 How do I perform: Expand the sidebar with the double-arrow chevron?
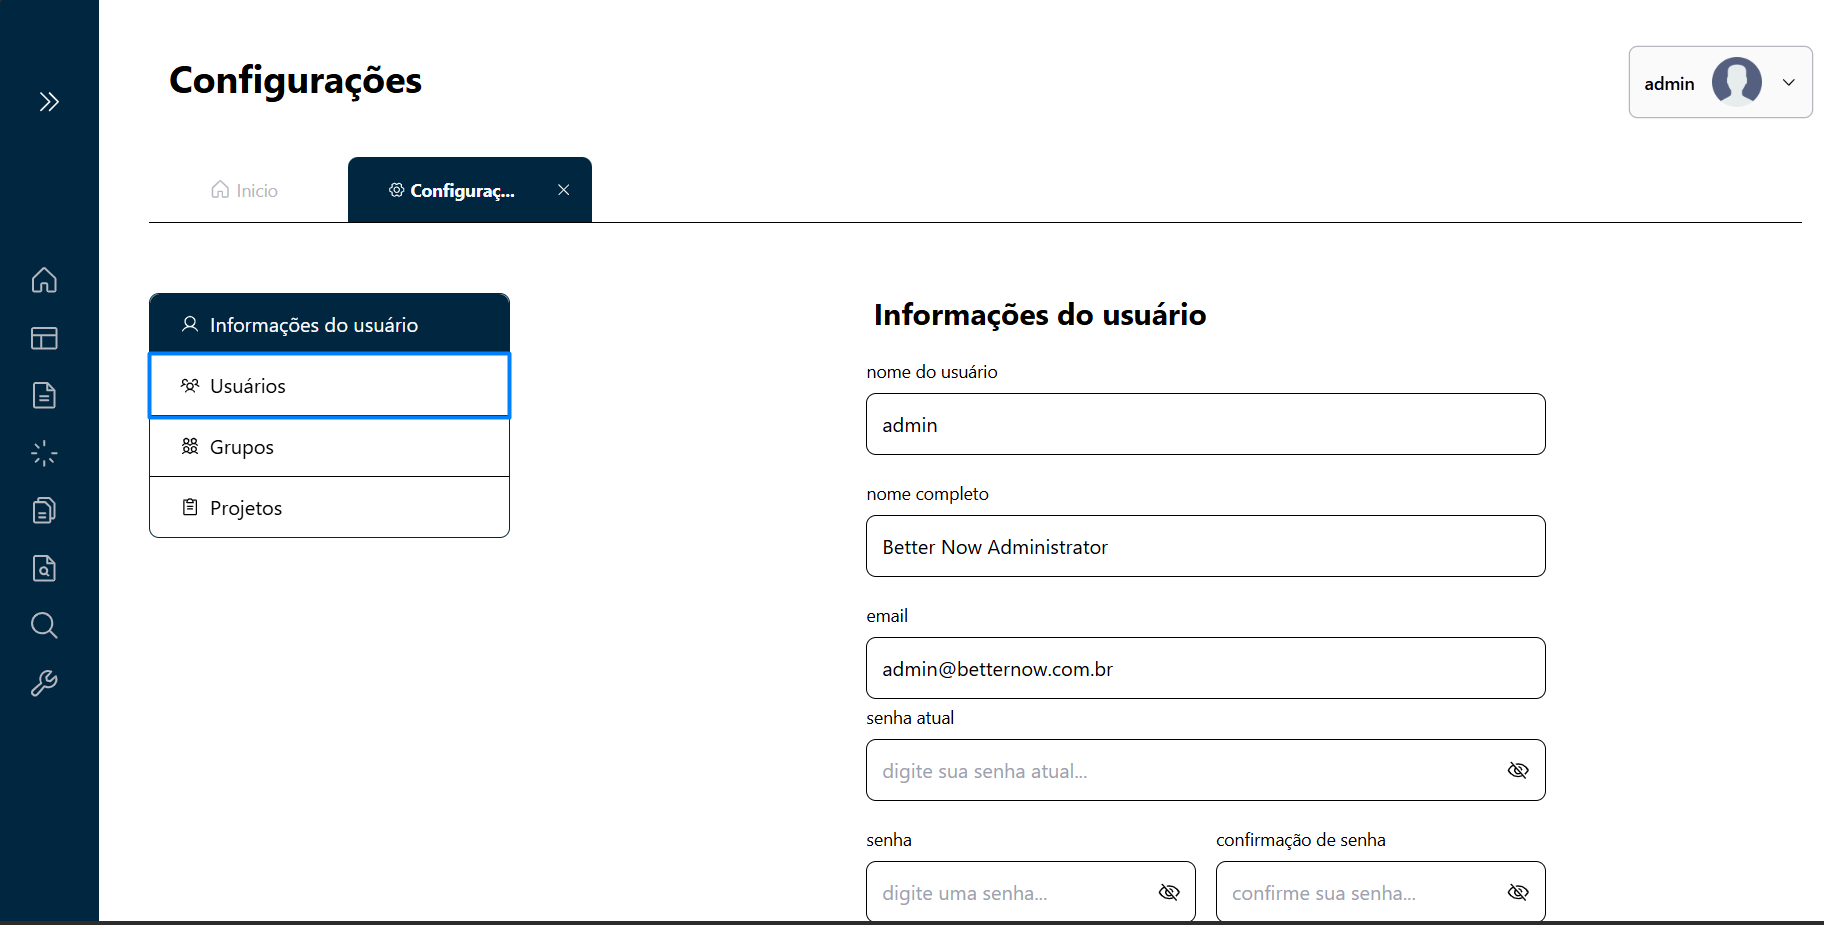(48, 100)
